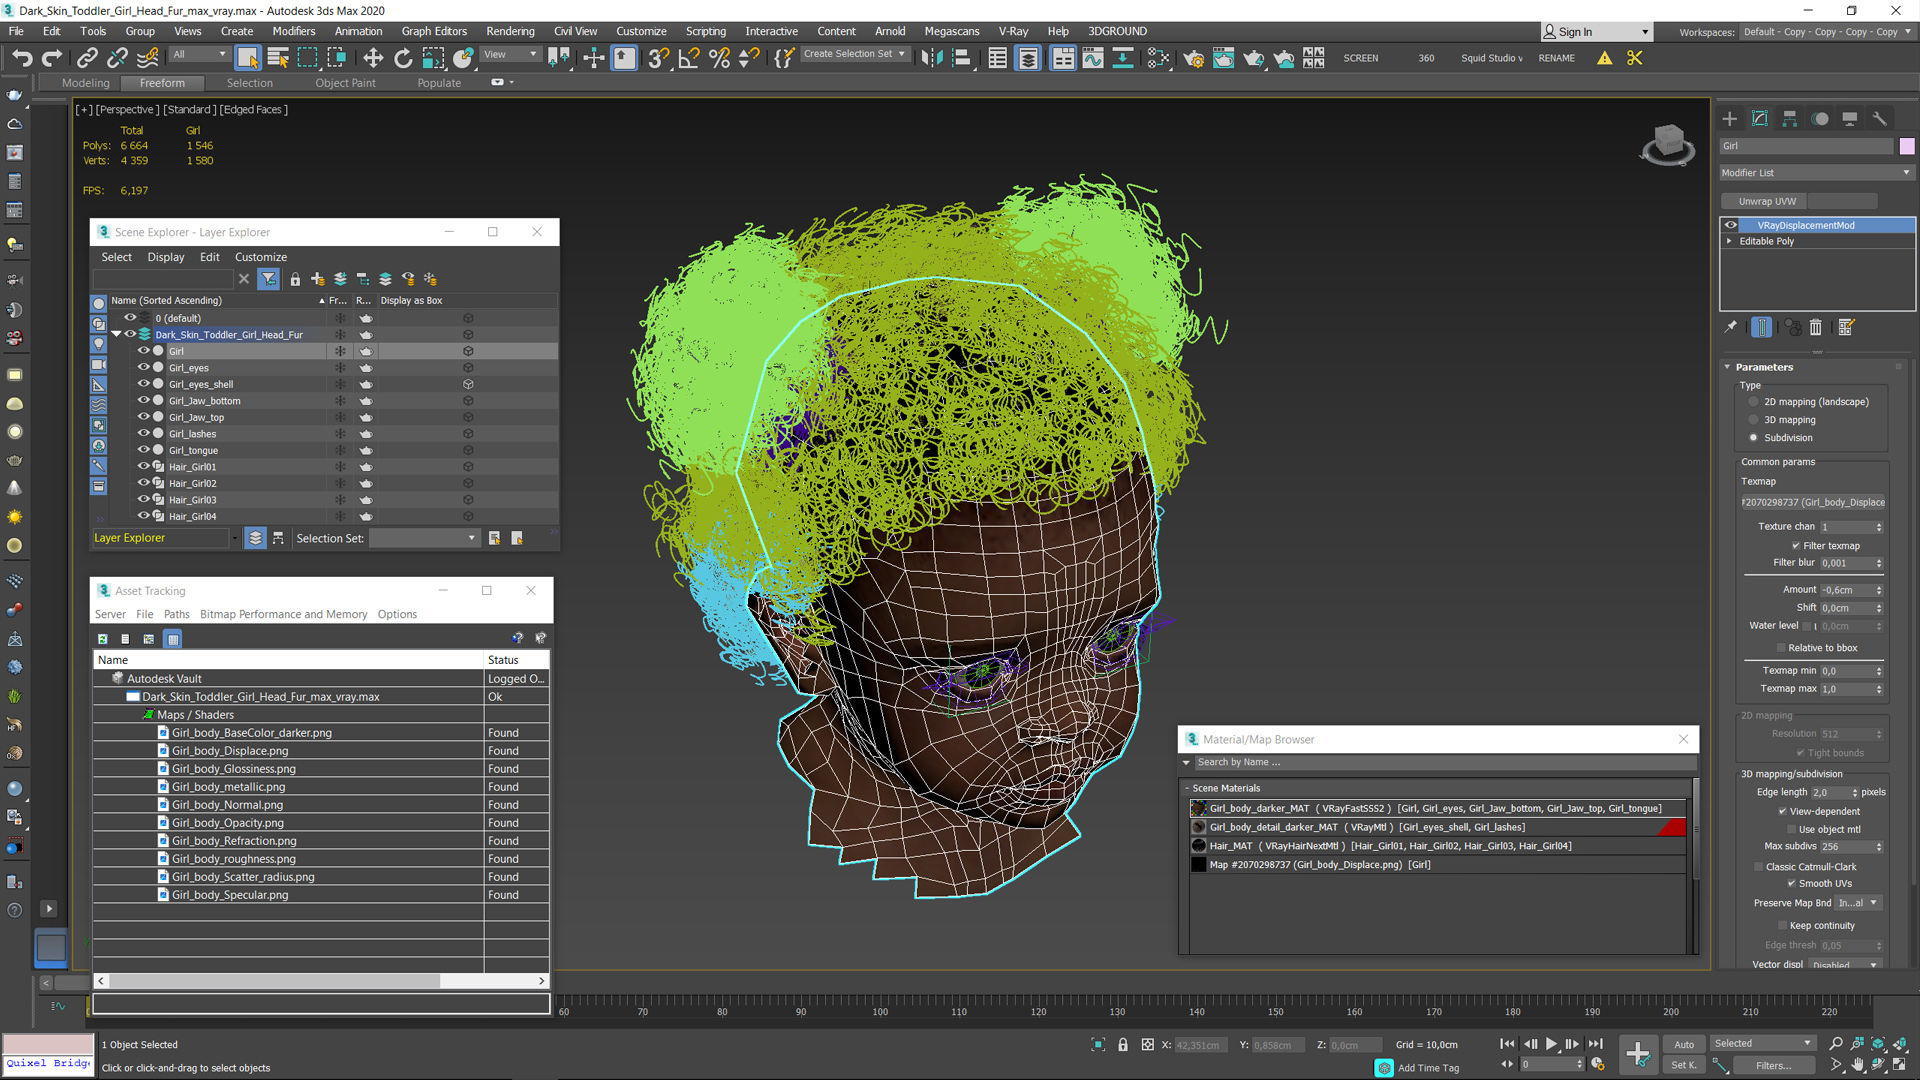Screen dimensions: 1920x1080
Task: Open the Rendering menu
Action: (x=510, y=31)
